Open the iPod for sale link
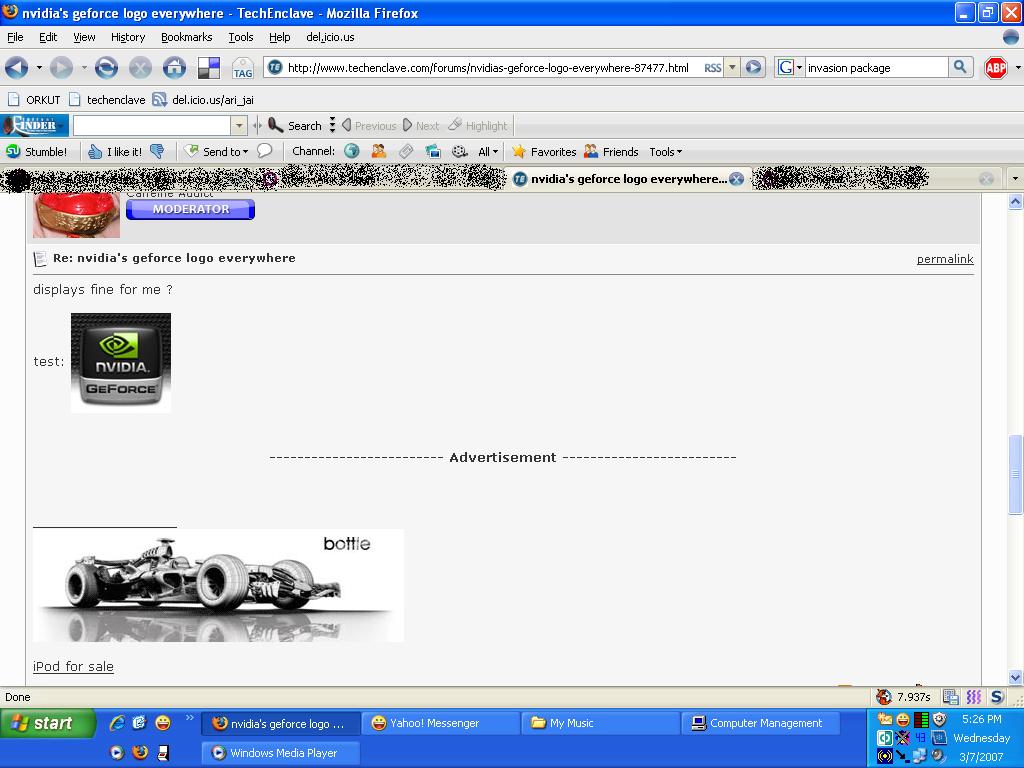The image size is (1024, 768). pos(73,667)
